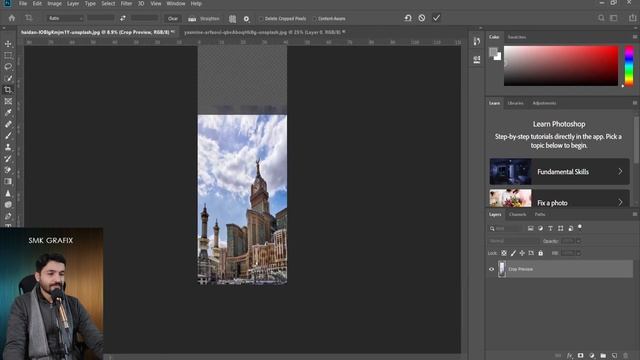Cancel the current crop operation
The width and height of the screenshot is (640, 360).
[x=422, y=18]
